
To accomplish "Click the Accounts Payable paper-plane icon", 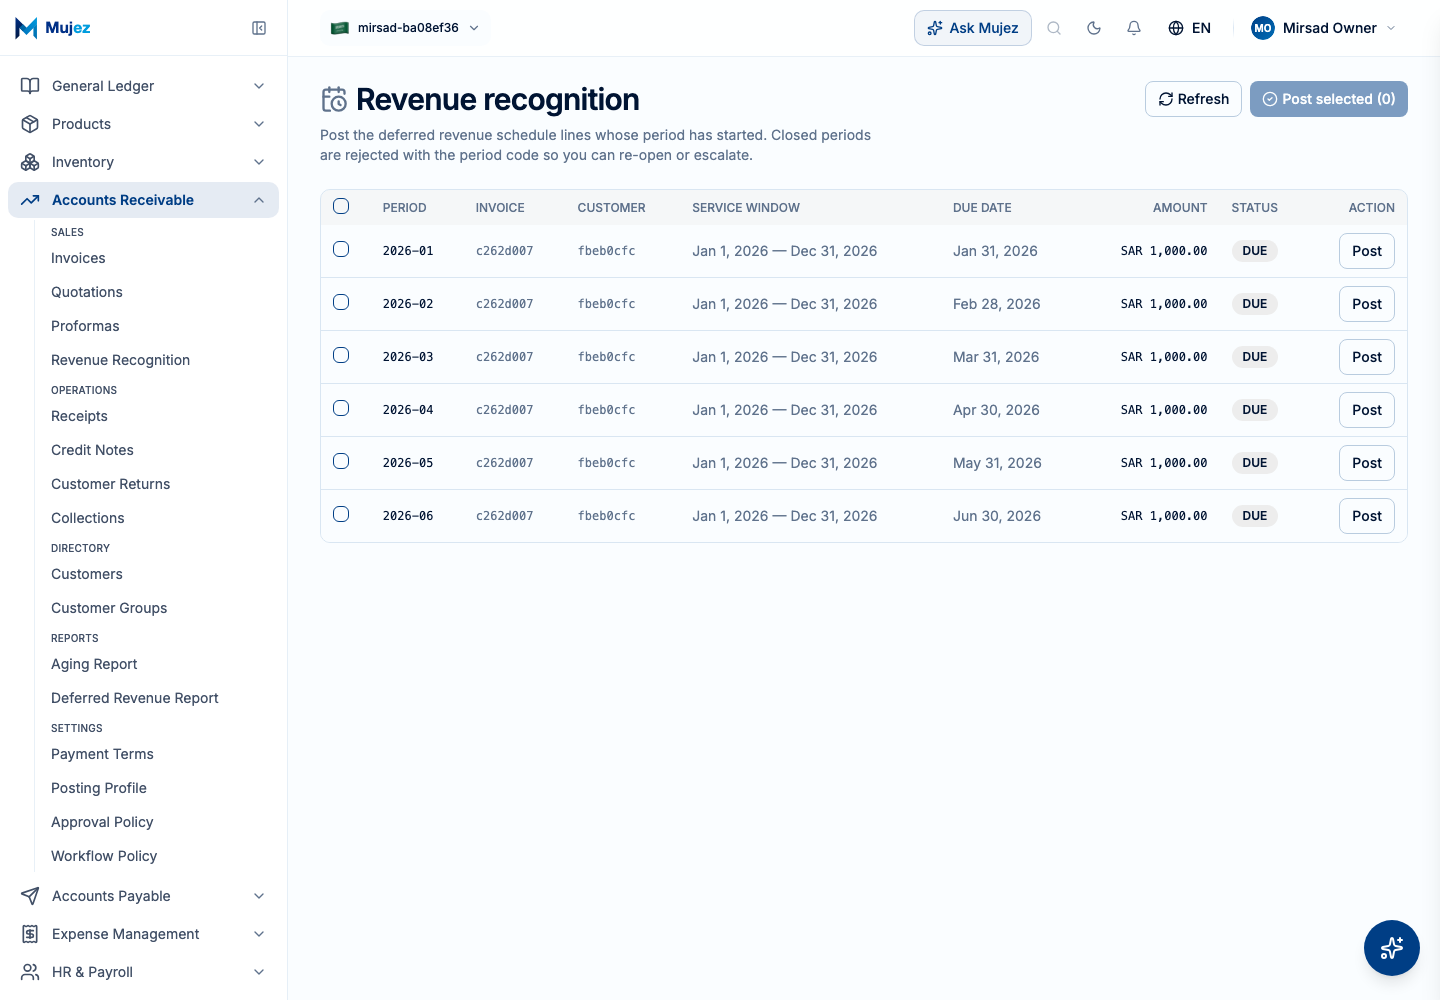I will pyautogui.click(x=30, y=896).
